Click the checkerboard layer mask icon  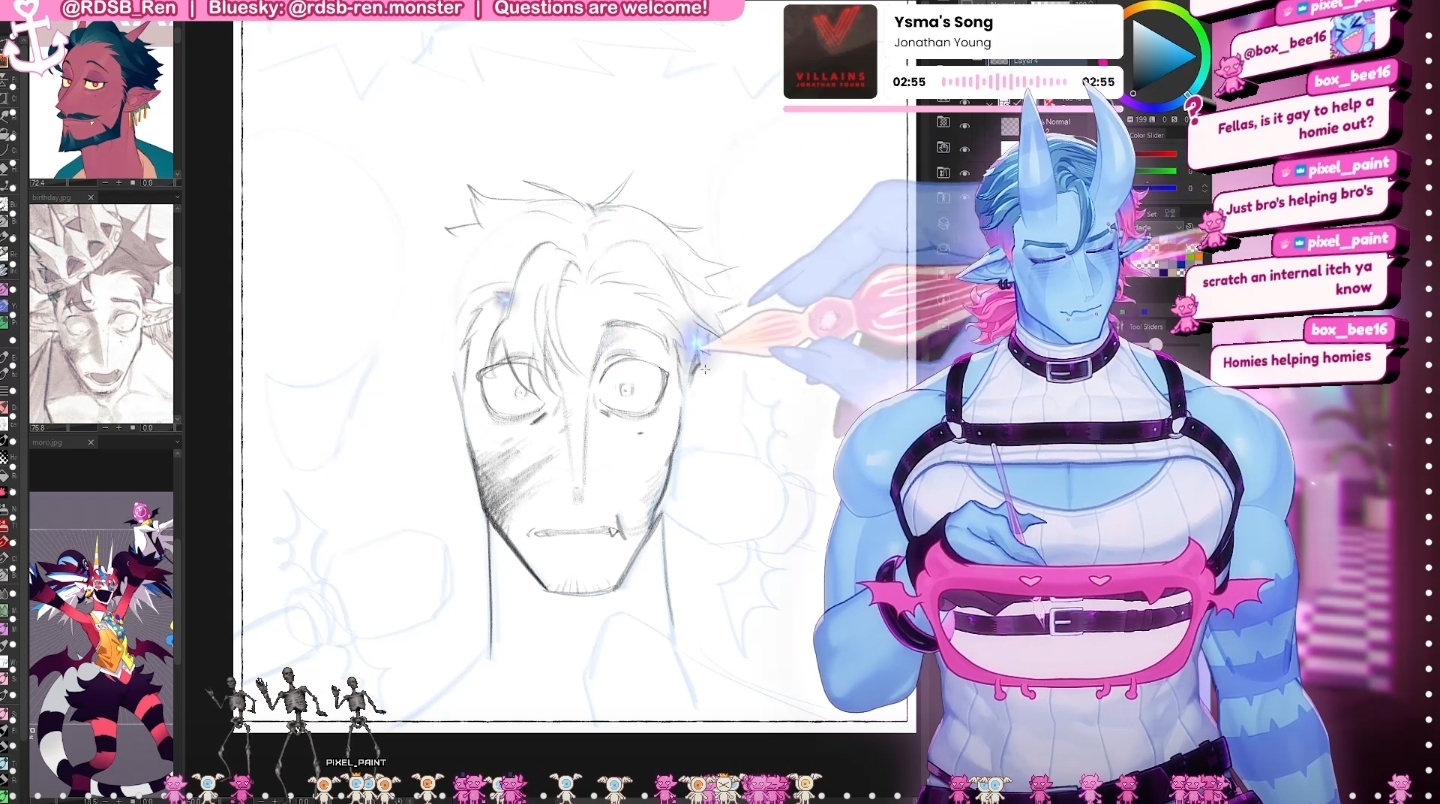[1010, 127]
